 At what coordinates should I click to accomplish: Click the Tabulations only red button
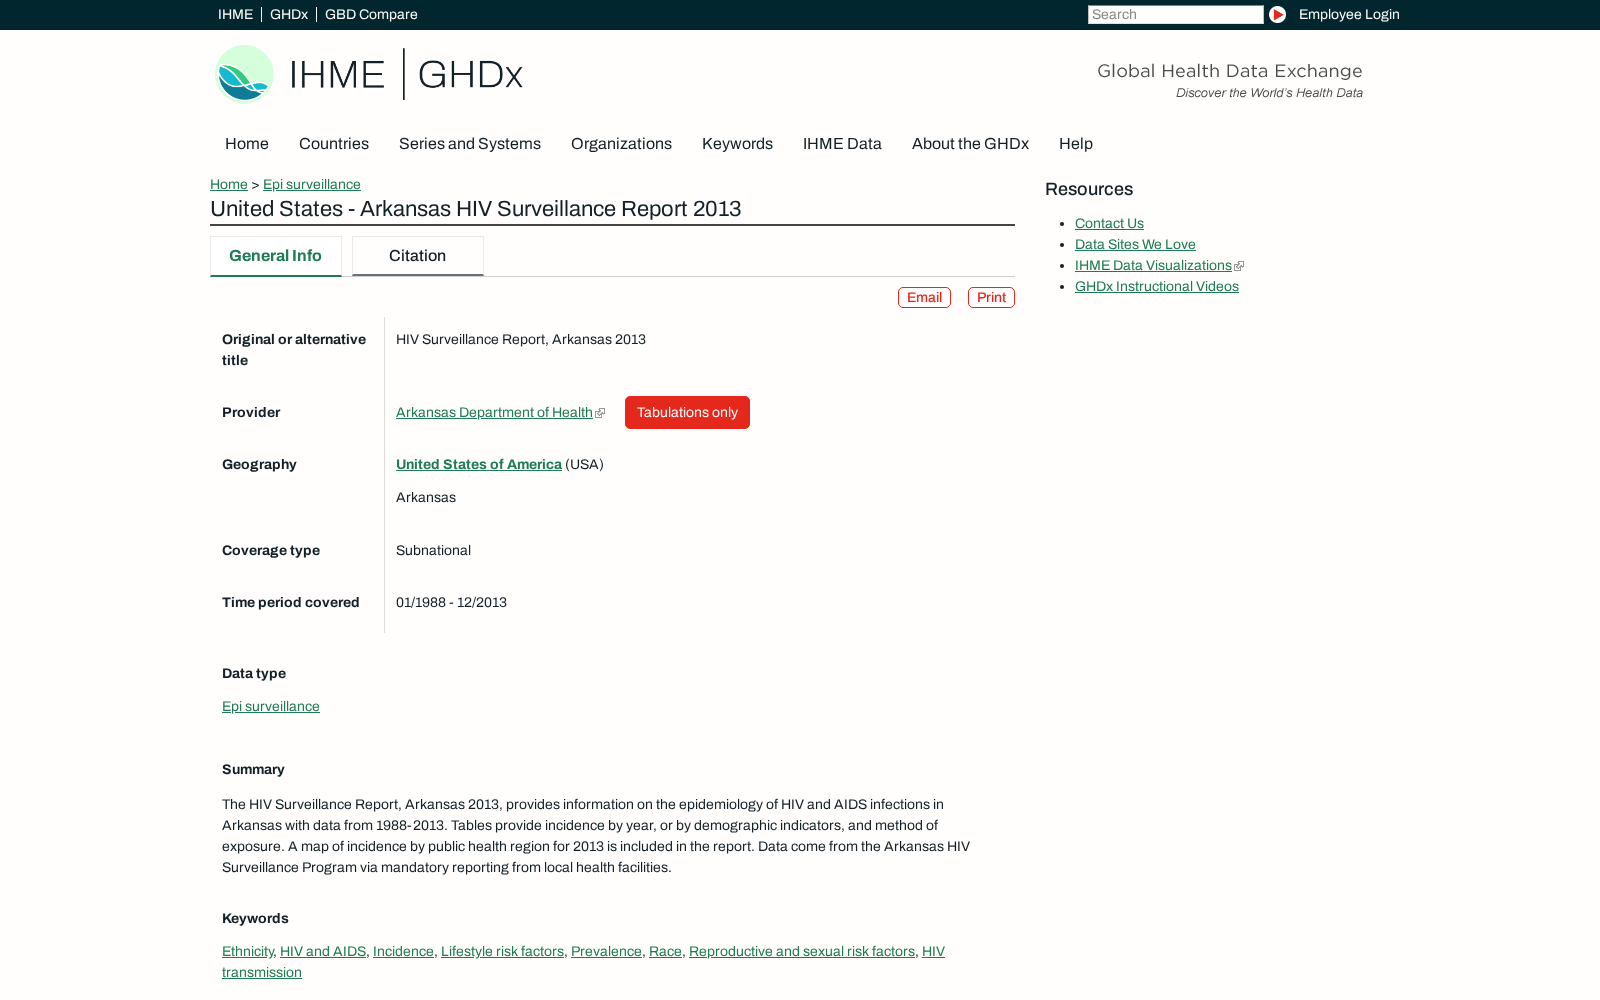point(687,413)
